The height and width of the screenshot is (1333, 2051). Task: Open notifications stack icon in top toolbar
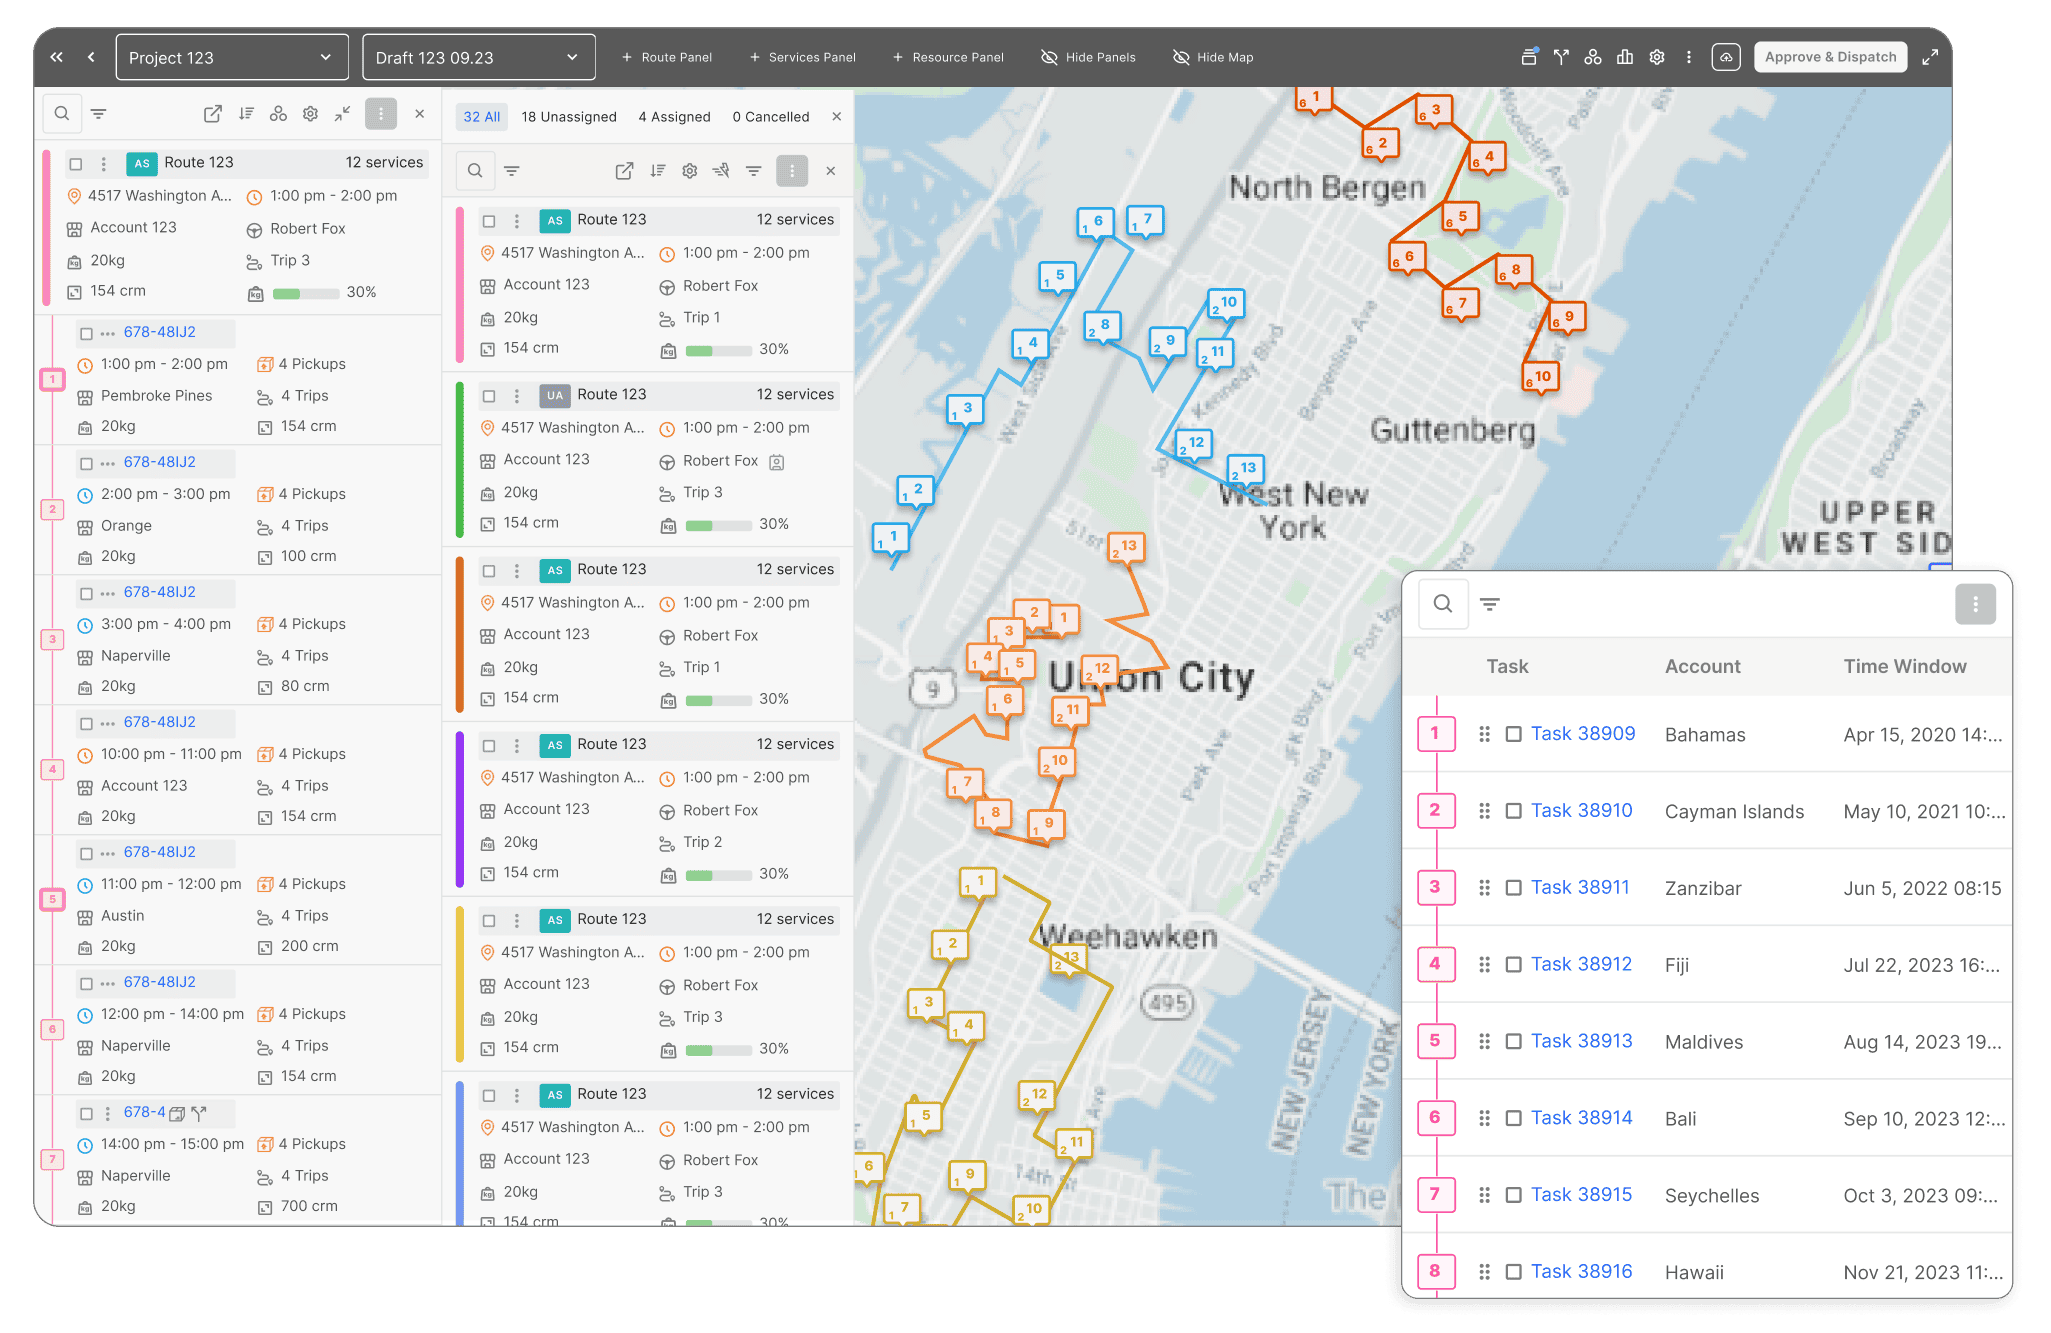tap(1529, 57)
